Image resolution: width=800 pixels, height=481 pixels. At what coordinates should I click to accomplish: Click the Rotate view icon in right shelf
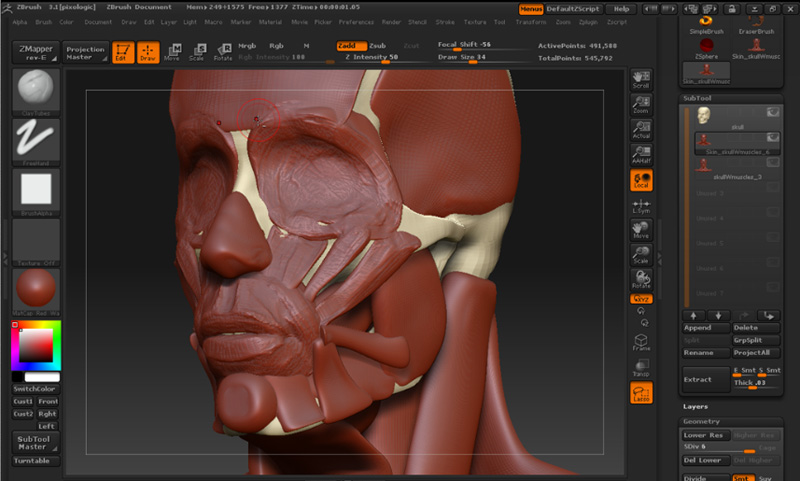[x=641, y=280]
